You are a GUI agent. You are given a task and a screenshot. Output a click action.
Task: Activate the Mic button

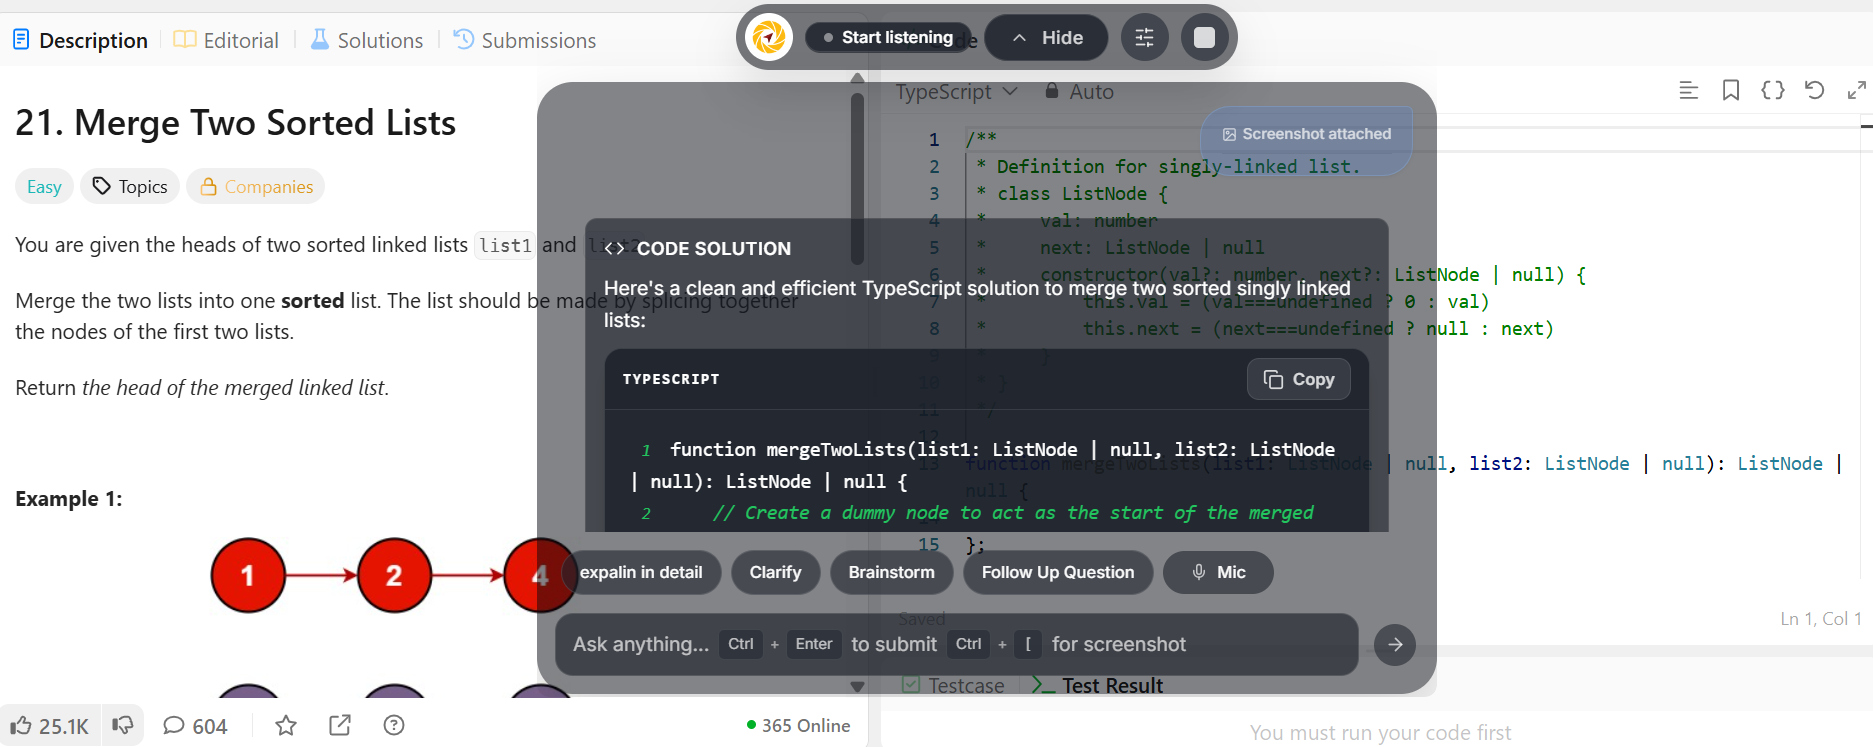pyautogui.click(x=1218, y=573)
